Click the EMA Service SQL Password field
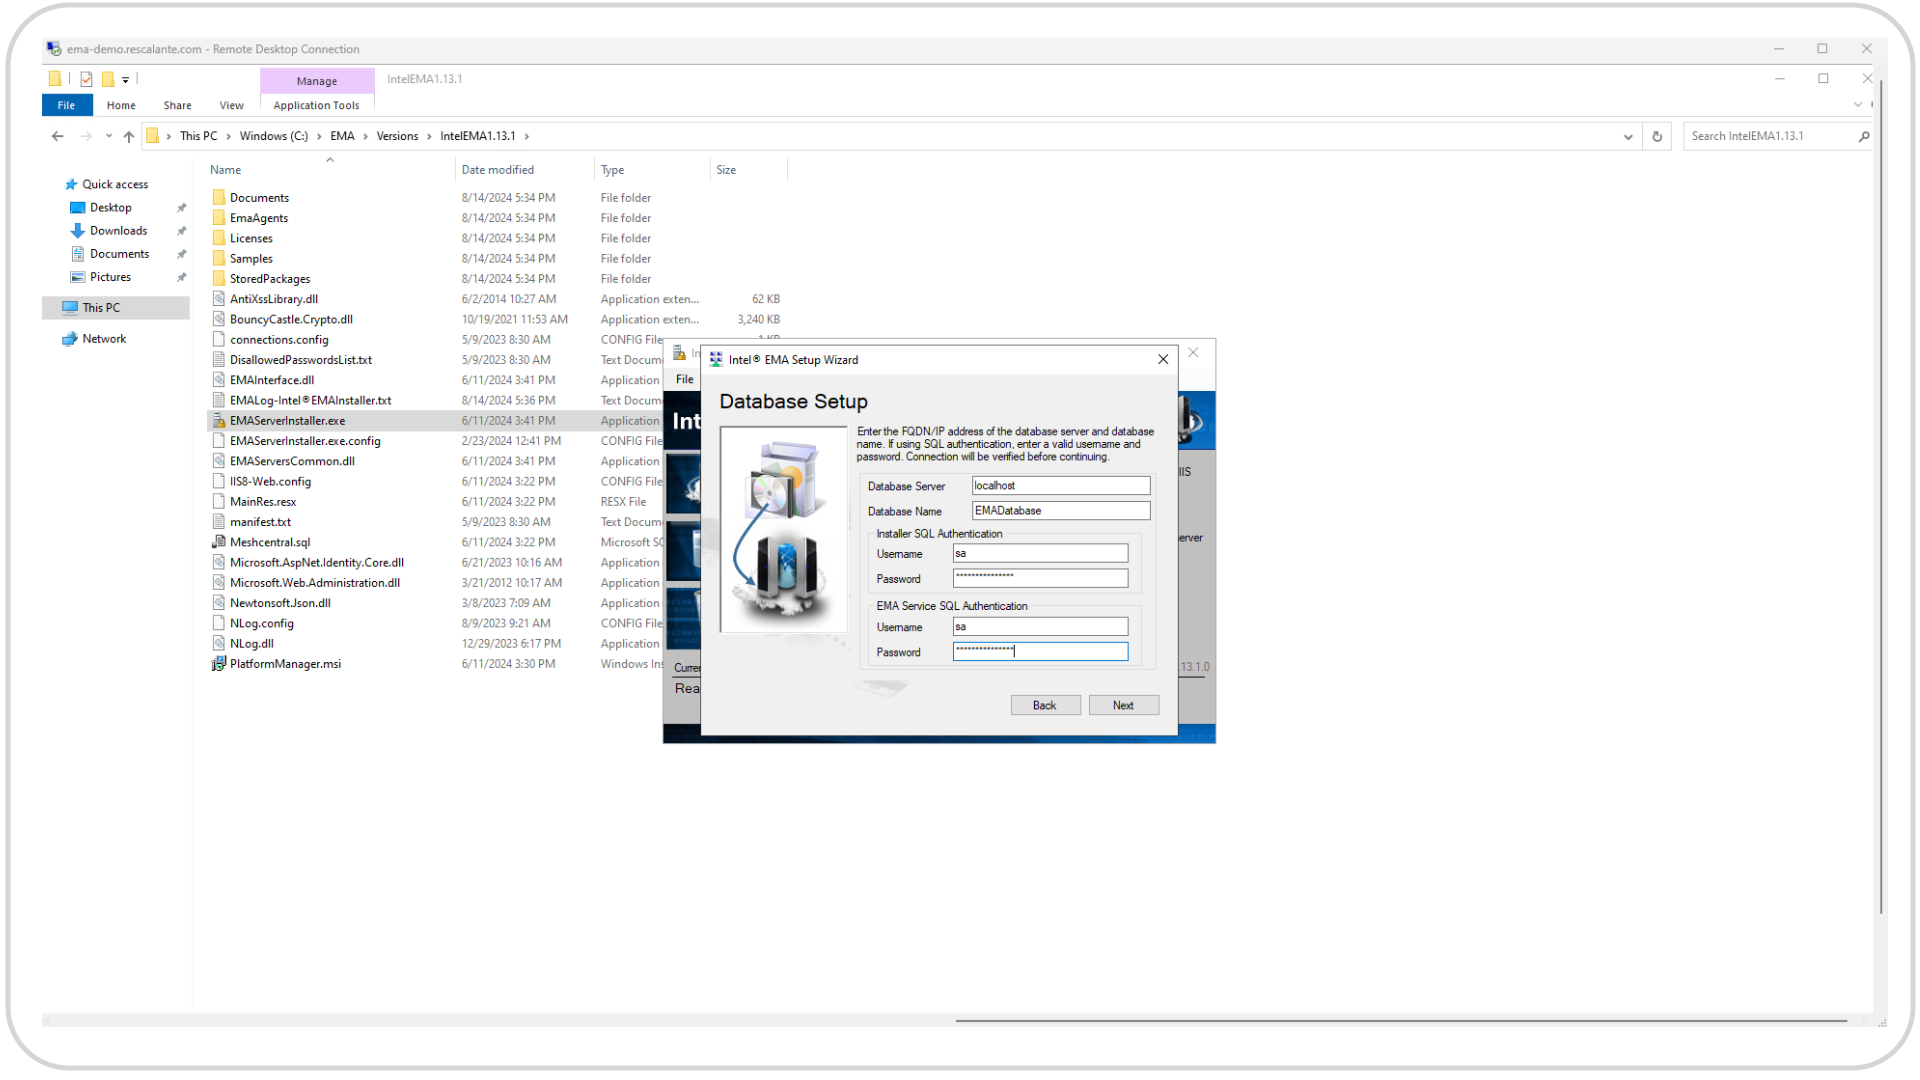Viewport: 1920px width, 1080px height. (x=1040, y=652)
